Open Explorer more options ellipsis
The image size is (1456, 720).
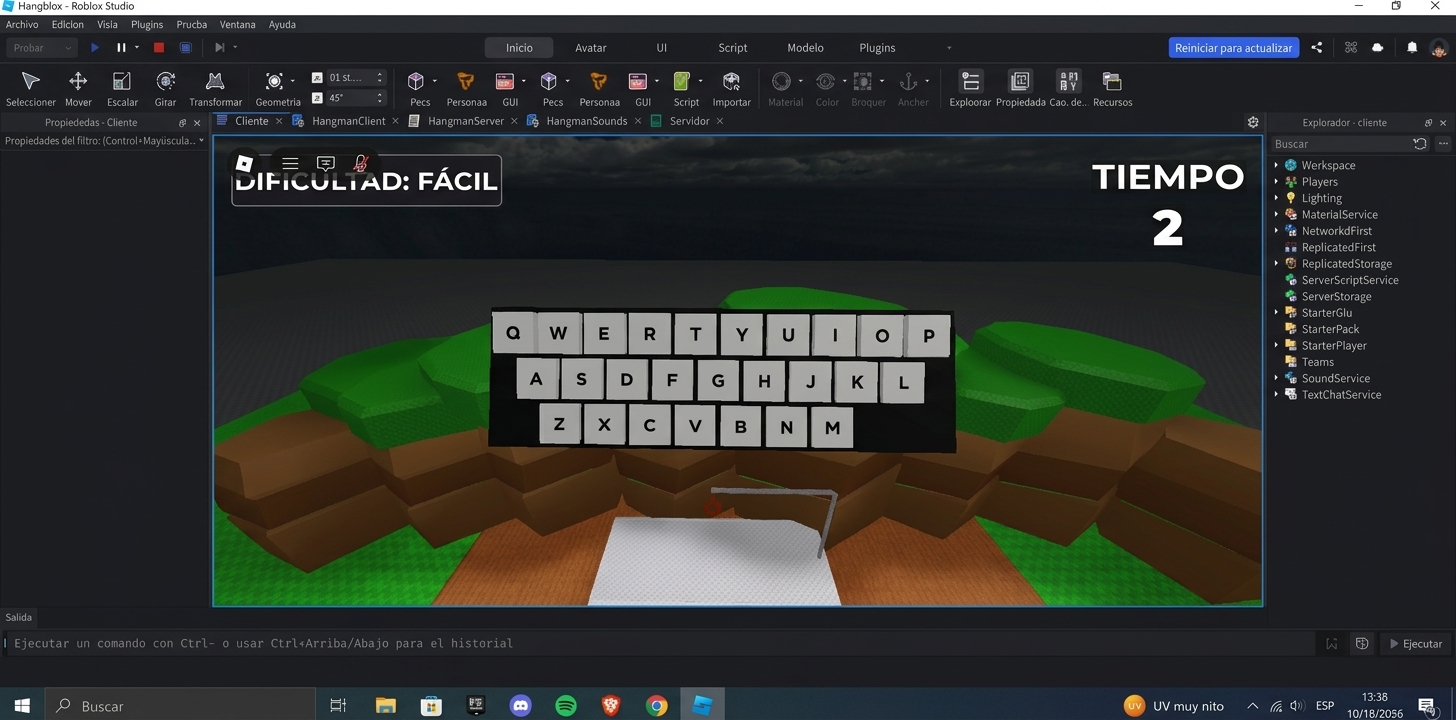[1443, 144]
